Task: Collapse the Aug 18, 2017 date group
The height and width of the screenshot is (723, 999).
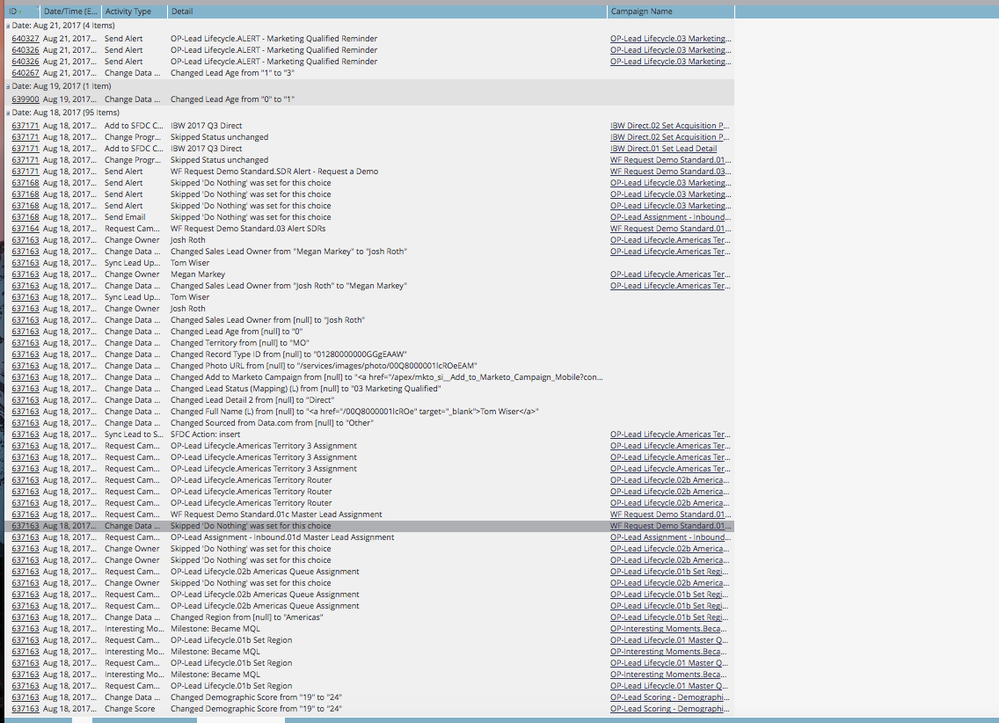Action: tap(8, 113)
